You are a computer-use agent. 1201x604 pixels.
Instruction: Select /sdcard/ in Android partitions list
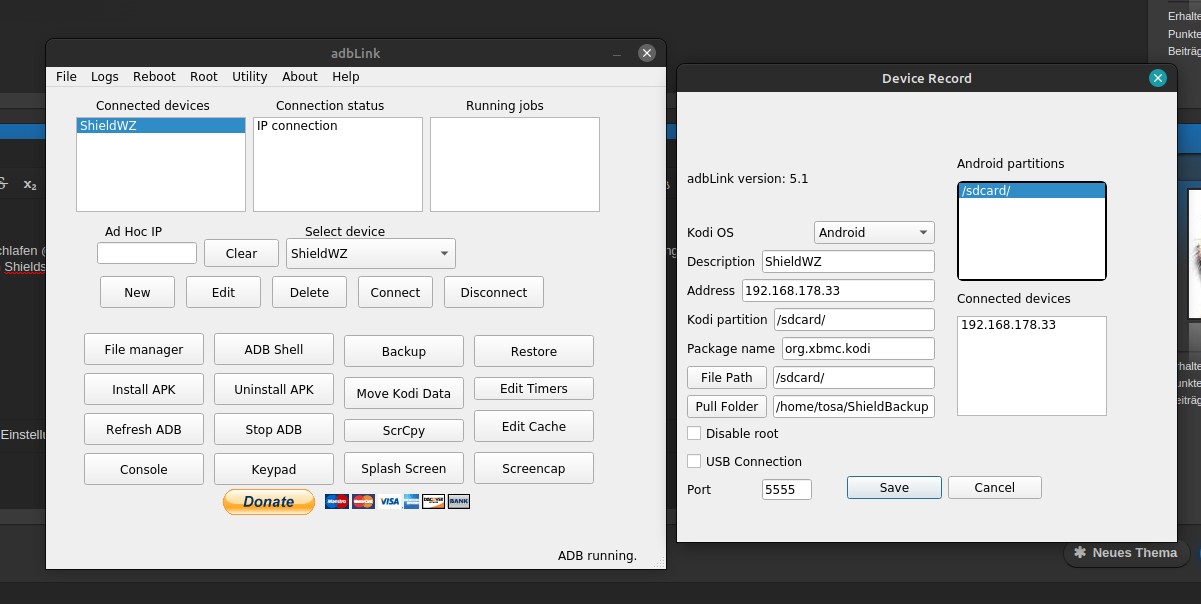[1032, 191]
